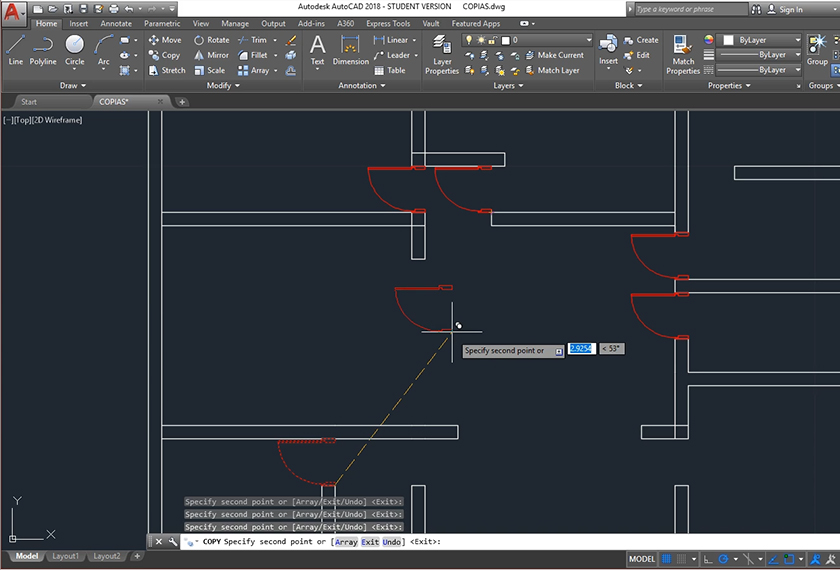Click the keyword search field

(x=691, y=9)
